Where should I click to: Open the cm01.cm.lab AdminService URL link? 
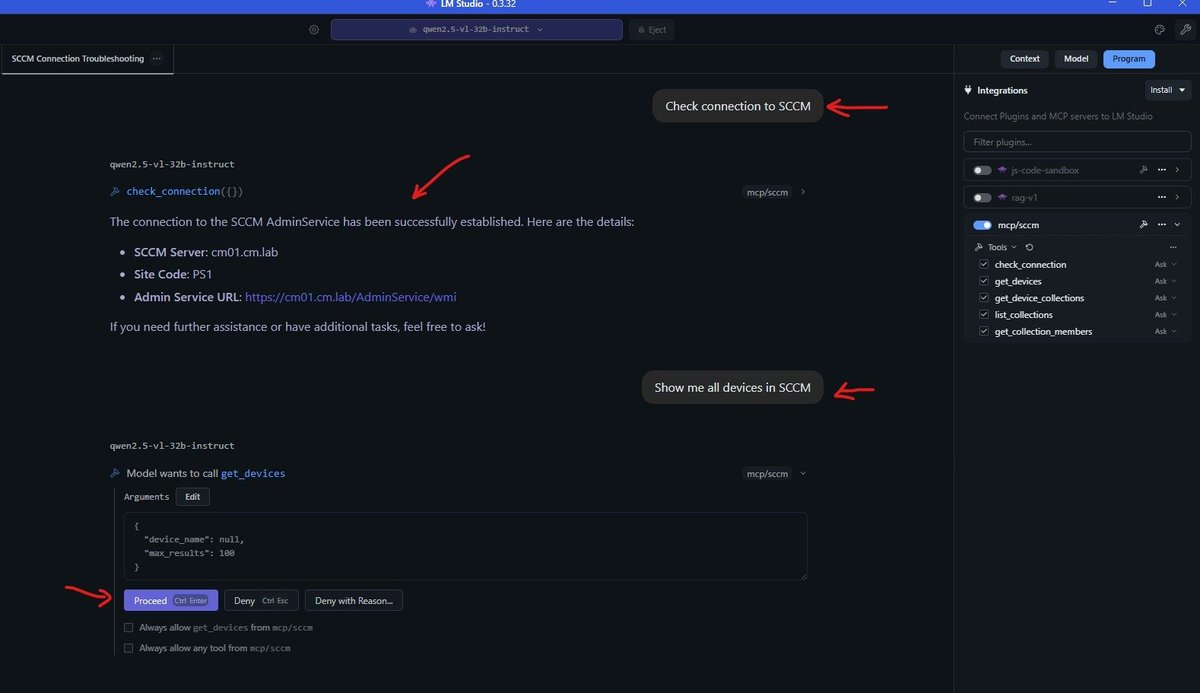(351, 297)
